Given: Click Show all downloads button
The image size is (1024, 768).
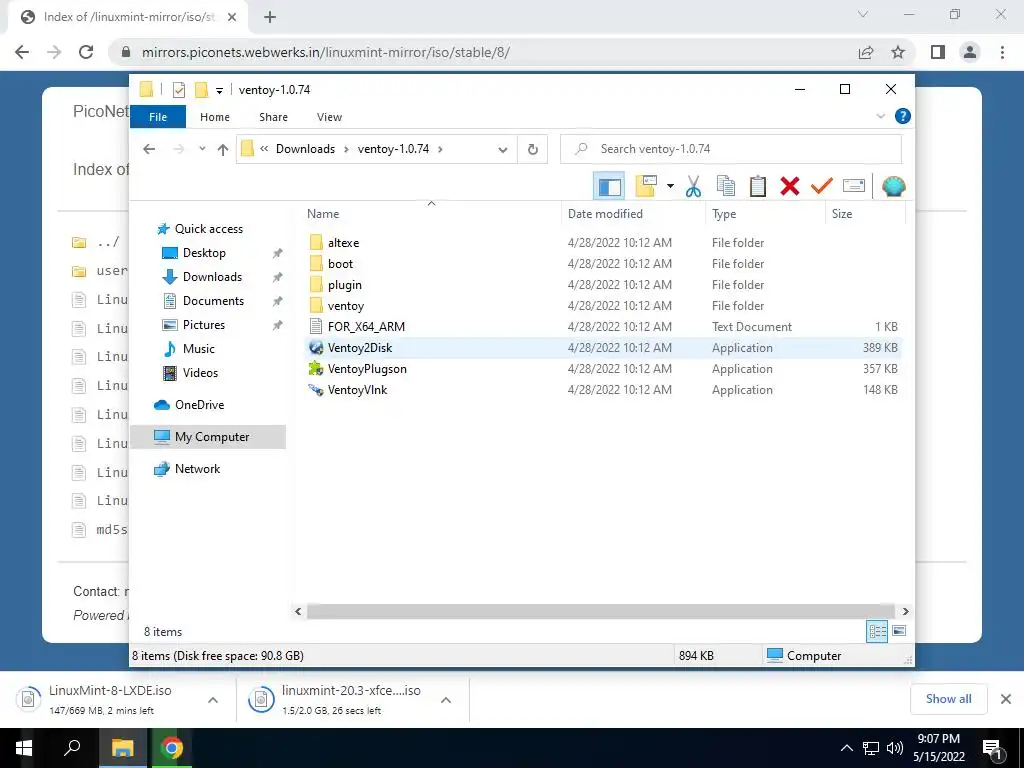Looking at the screenshot, I should (x=948, y=699).
